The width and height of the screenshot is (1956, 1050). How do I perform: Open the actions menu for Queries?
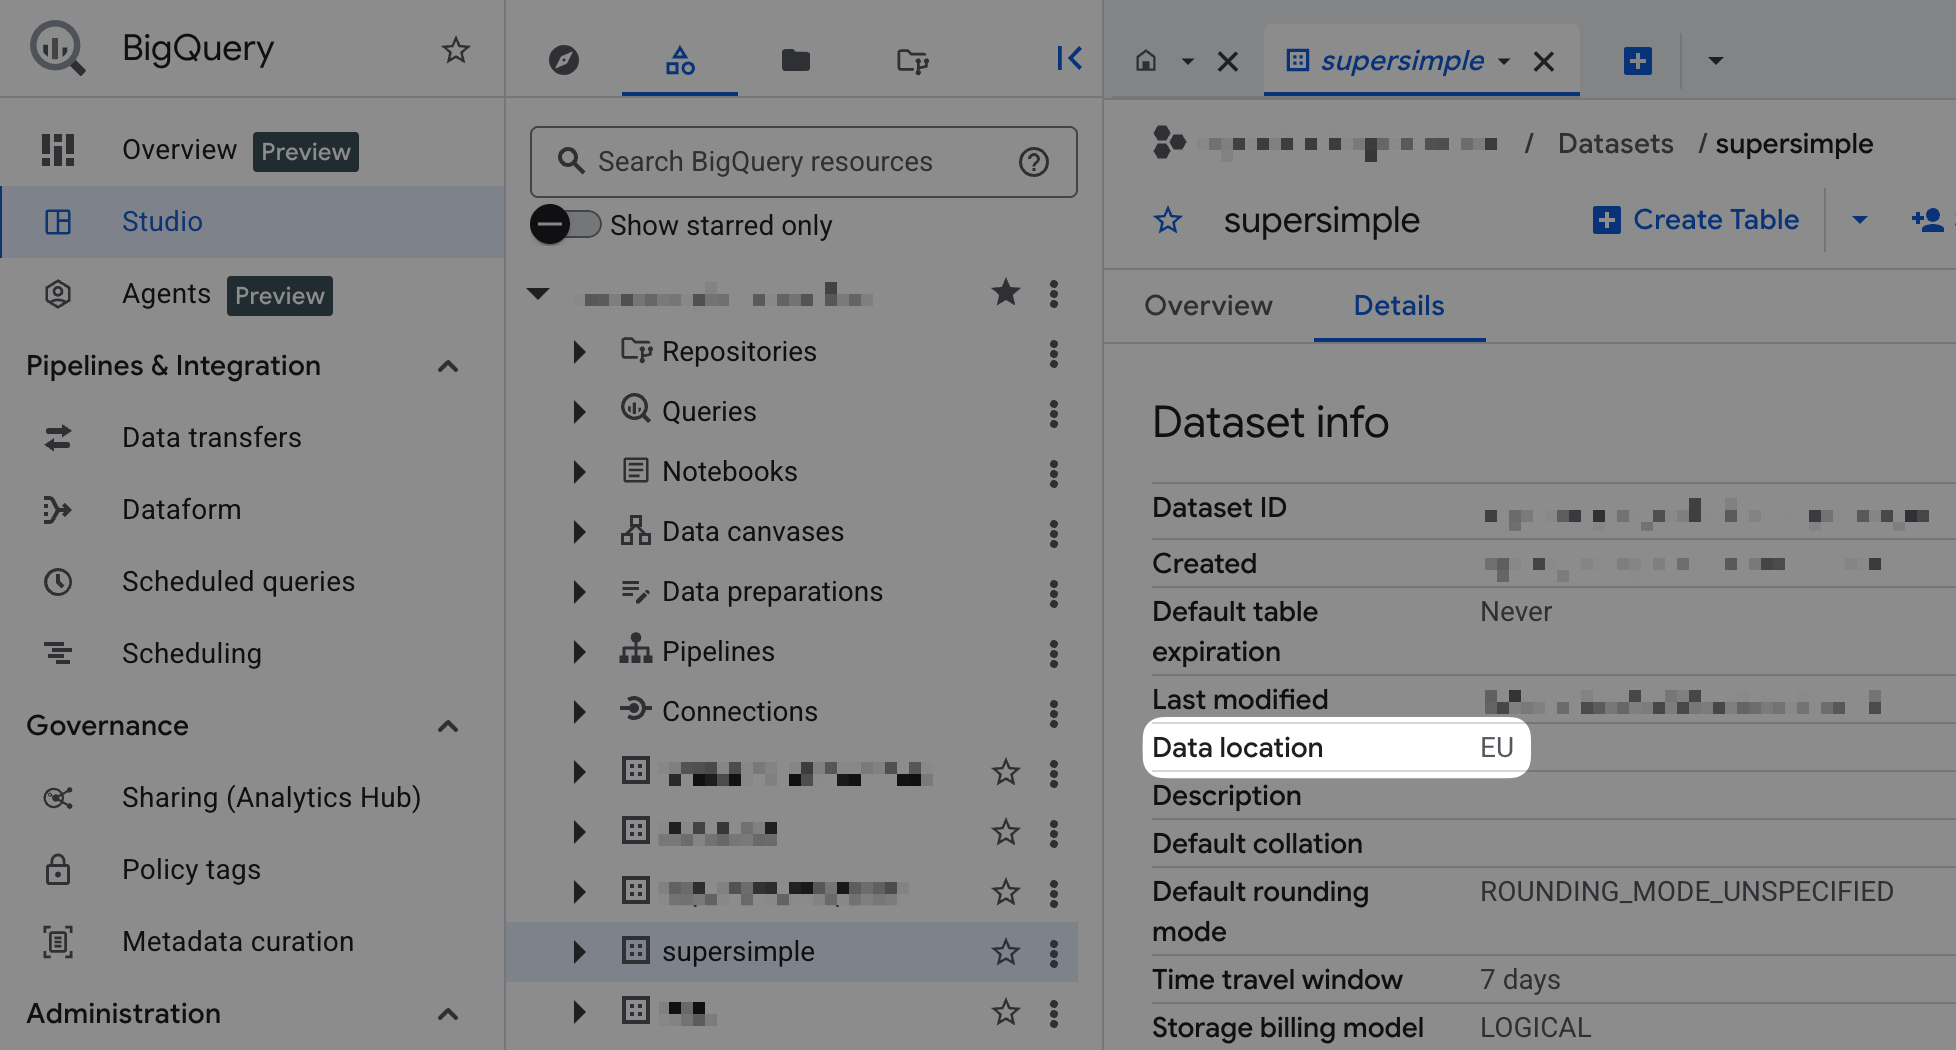coord(1053,413)
